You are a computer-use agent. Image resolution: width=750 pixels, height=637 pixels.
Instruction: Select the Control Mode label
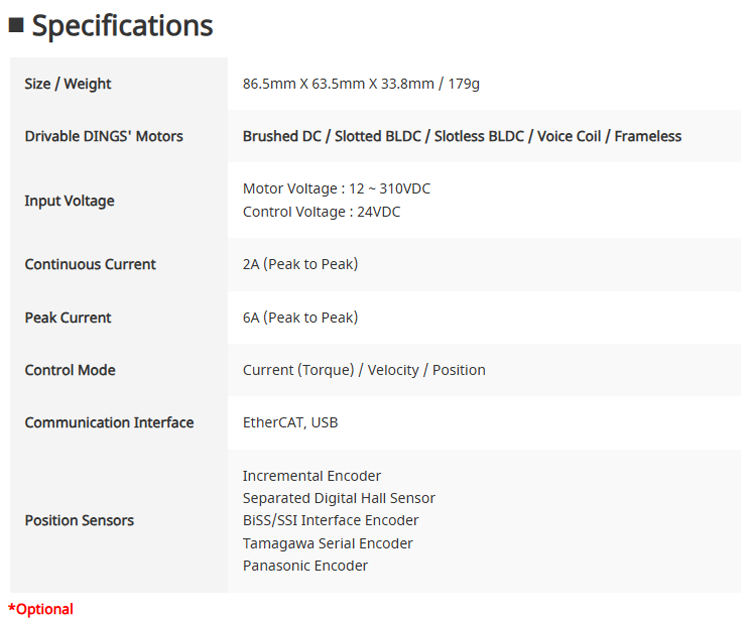pyautogui.click(x=70, y=370)
